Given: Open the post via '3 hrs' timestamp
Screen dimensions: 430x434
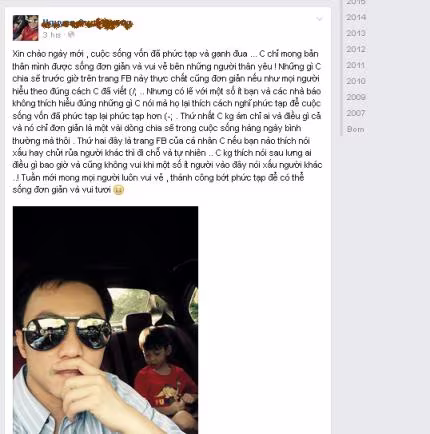Looking at the screenshot, I should [x=52, y=35].
